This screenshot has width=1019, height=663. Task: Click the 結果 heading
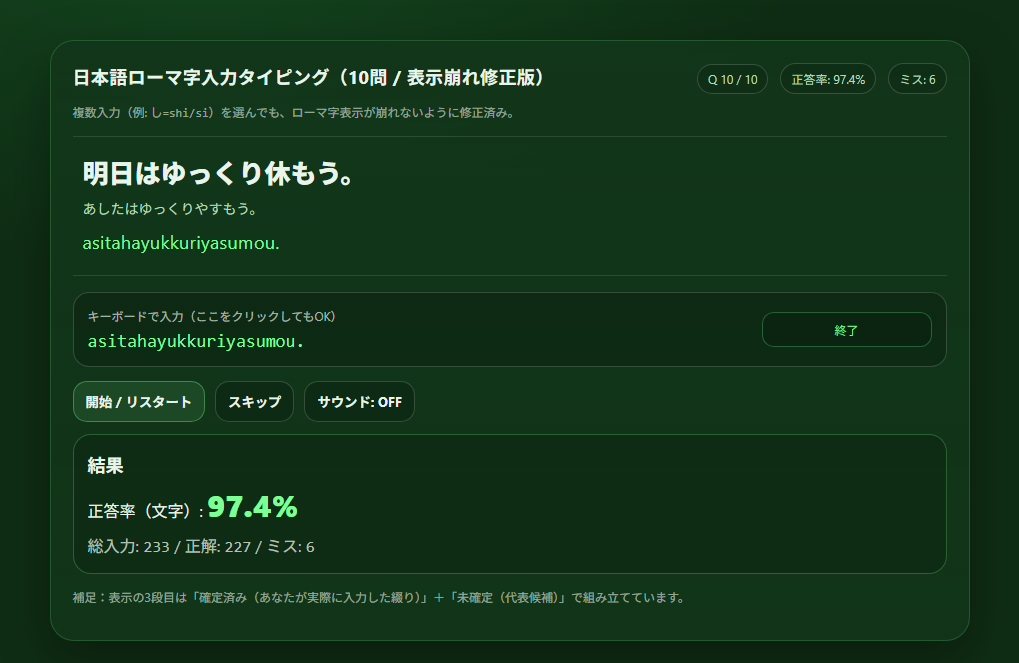coord(105,466)
